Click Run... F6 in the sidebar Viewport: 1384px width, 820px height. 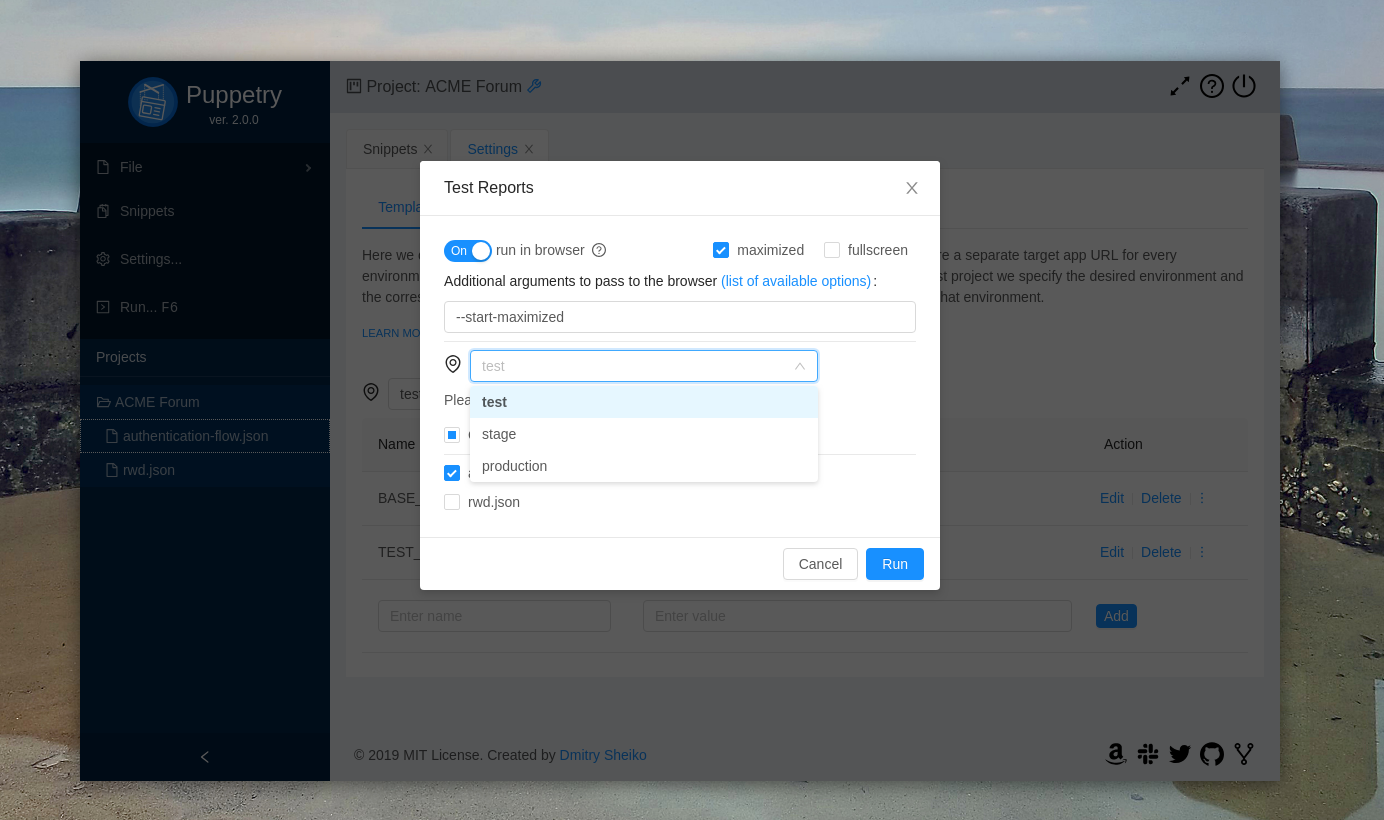(205, 307)
